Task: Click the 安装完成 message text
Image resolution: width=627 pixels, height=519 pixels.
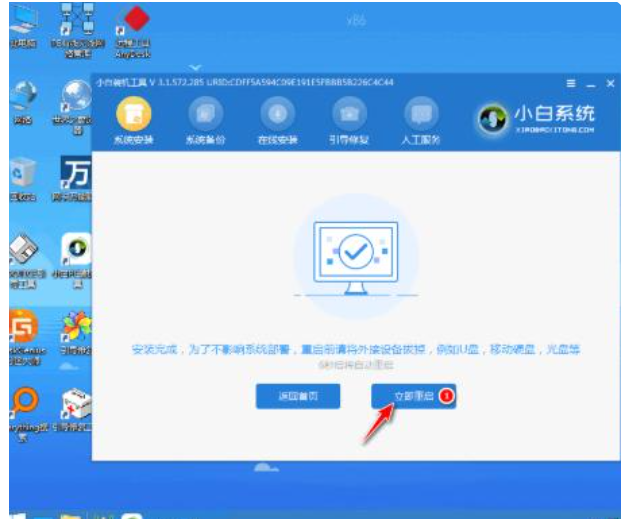Action: (x=355, y=349)
